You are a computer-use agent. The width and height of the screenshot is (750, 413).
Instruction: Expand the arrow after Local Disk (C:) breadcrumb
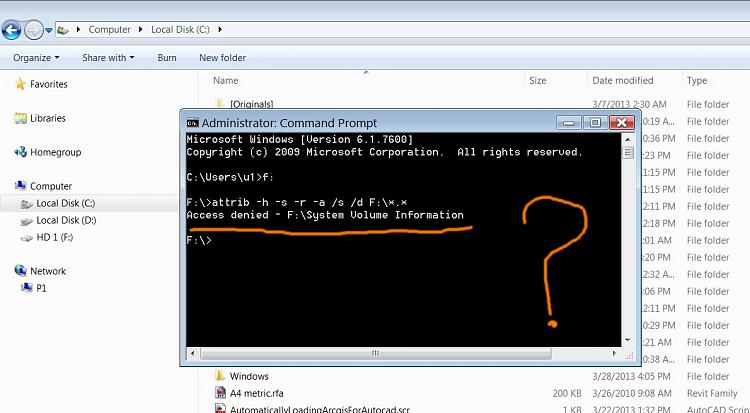pos(220,30)
